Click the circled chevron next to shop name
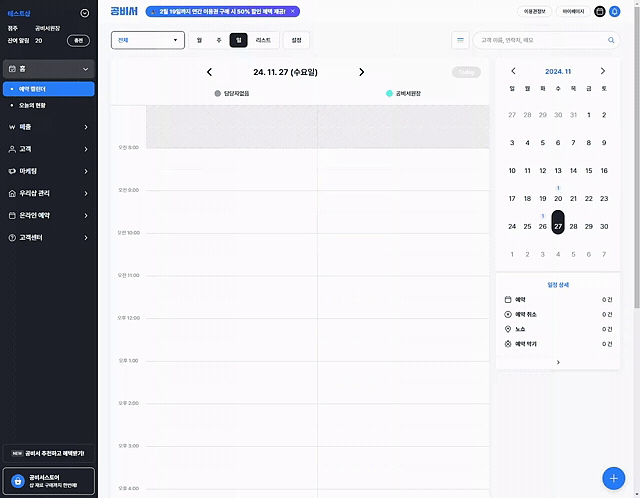Viewport: 640px width, 498px height. [84, 13]
